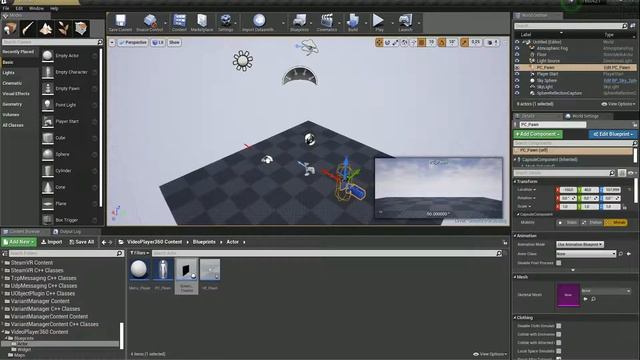Open the Edit menu
The image size is (640, 360).
click(19, 8)
